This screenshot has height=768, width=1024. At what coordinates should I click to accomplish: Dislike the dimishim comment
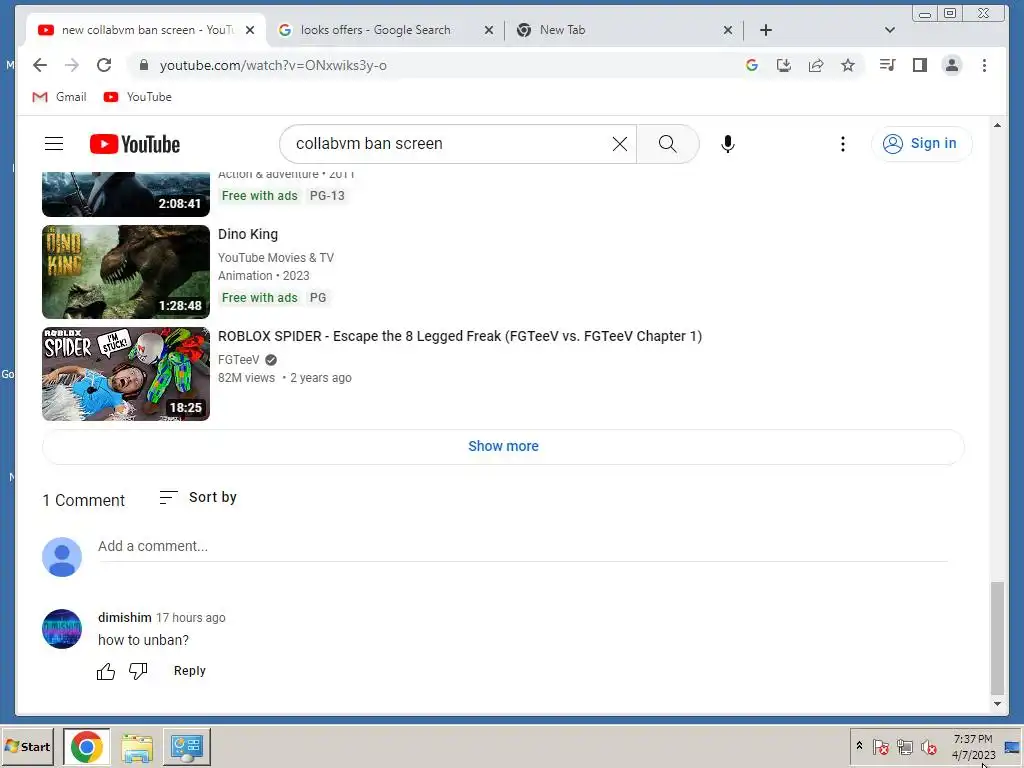pyautogui.click(x=138, y=671)
